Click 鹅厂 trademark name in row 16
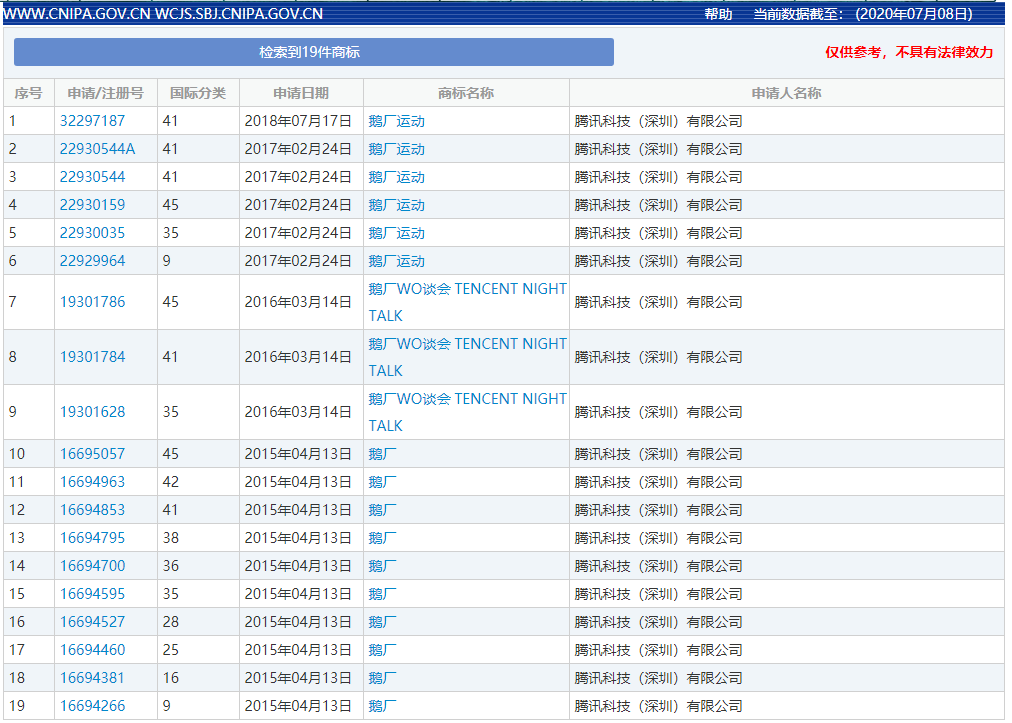 [382, 622]
